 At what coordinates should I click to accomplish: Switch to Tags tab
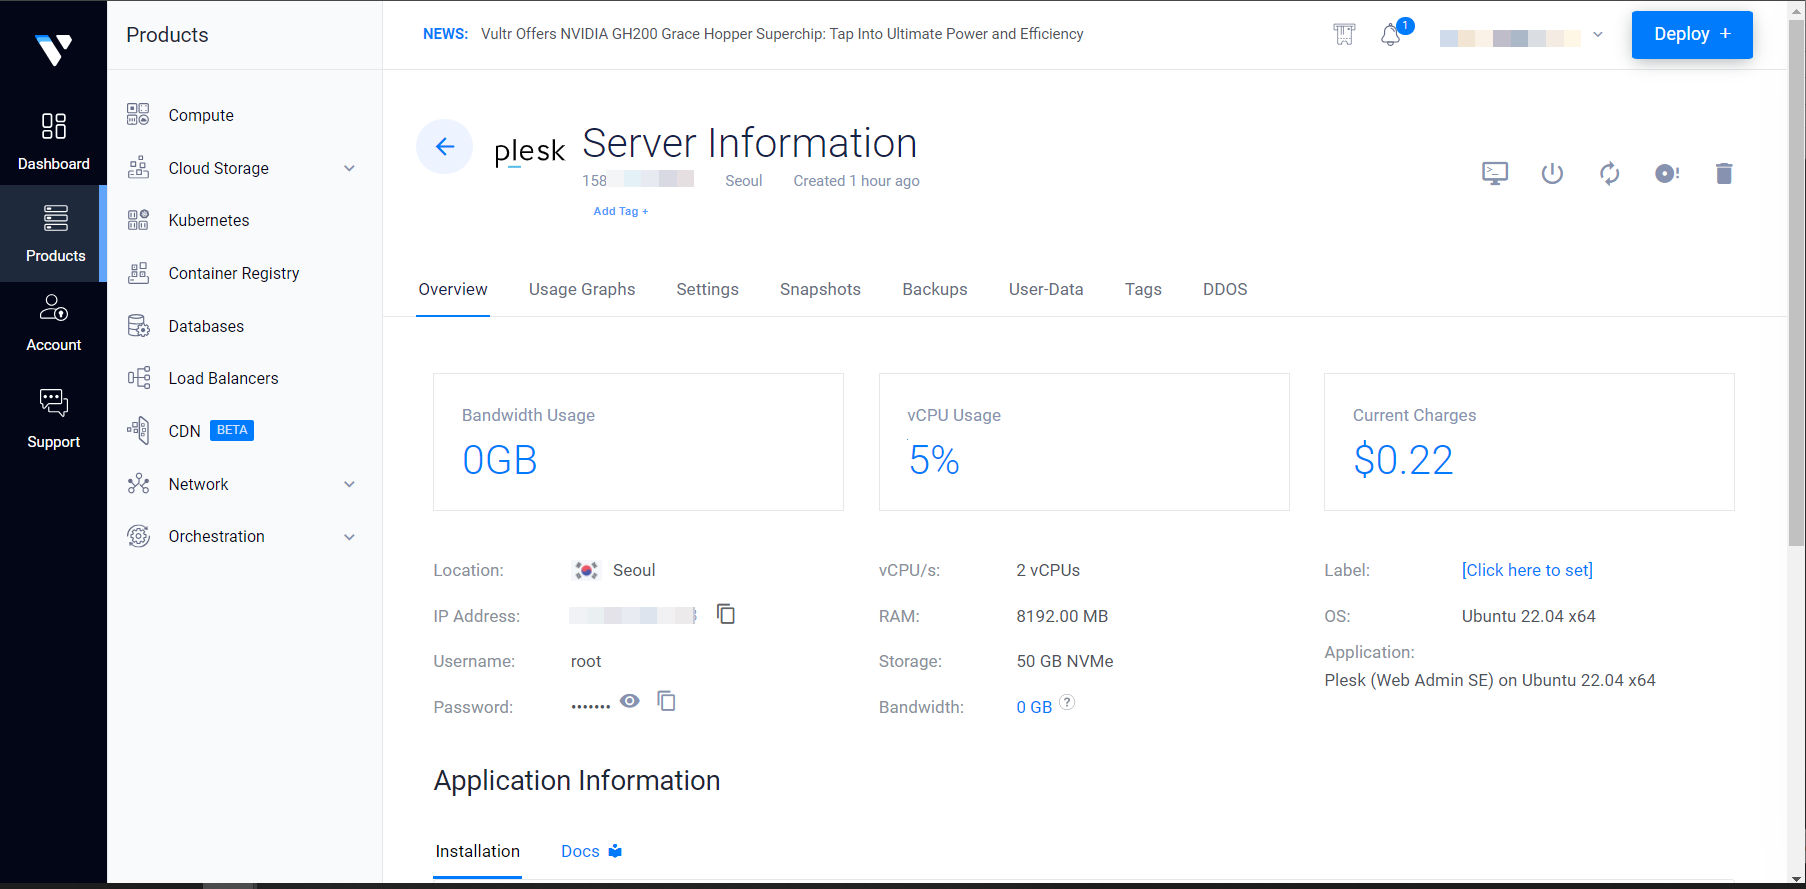point(1143,289)
